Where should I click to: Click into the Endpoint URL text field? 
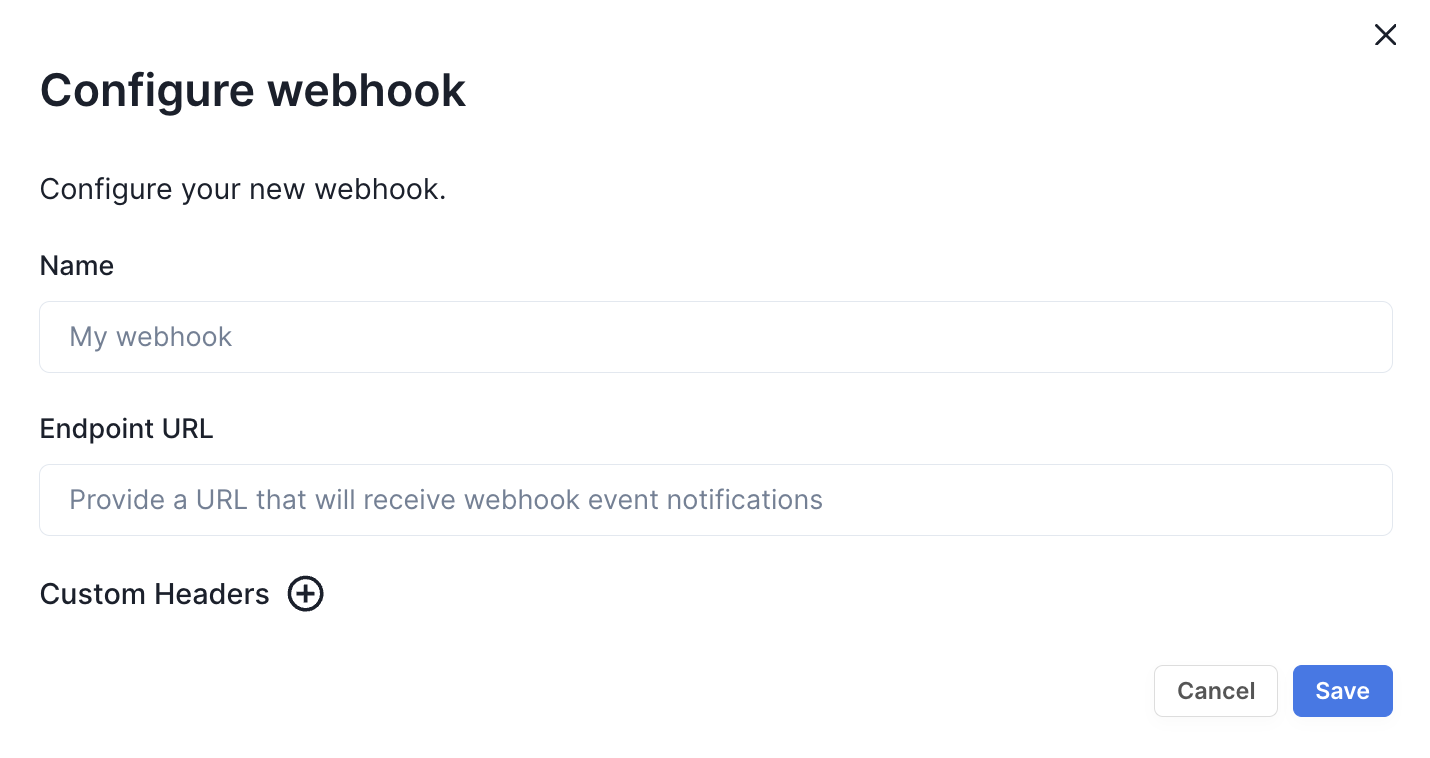pyautogui.click(x=715, y=500)
